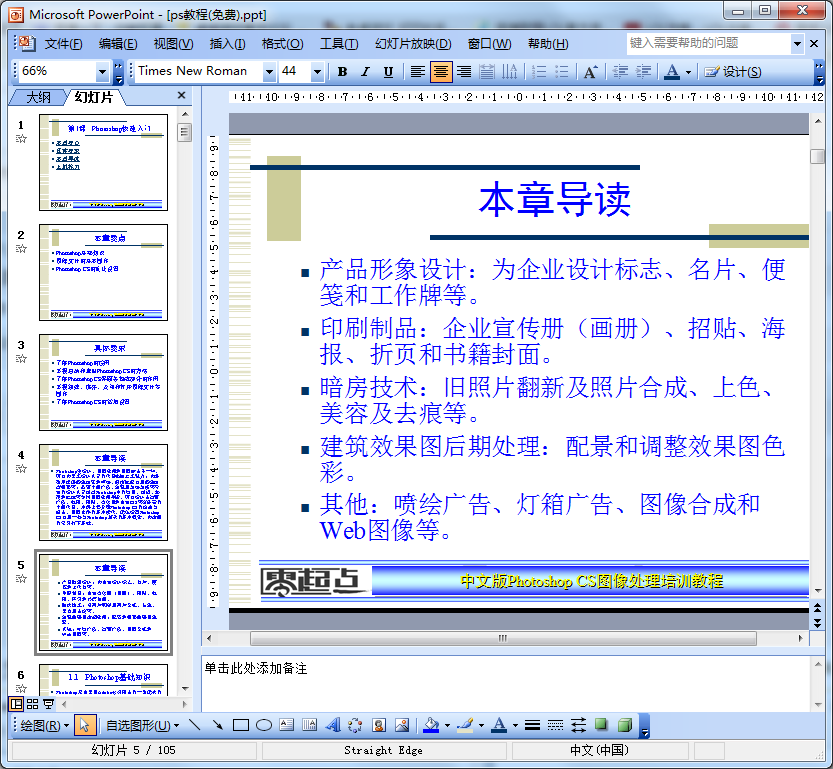833x769 pixels.
Task: Increase the font size
Action: pyautogui.click(x=591, y=71)
